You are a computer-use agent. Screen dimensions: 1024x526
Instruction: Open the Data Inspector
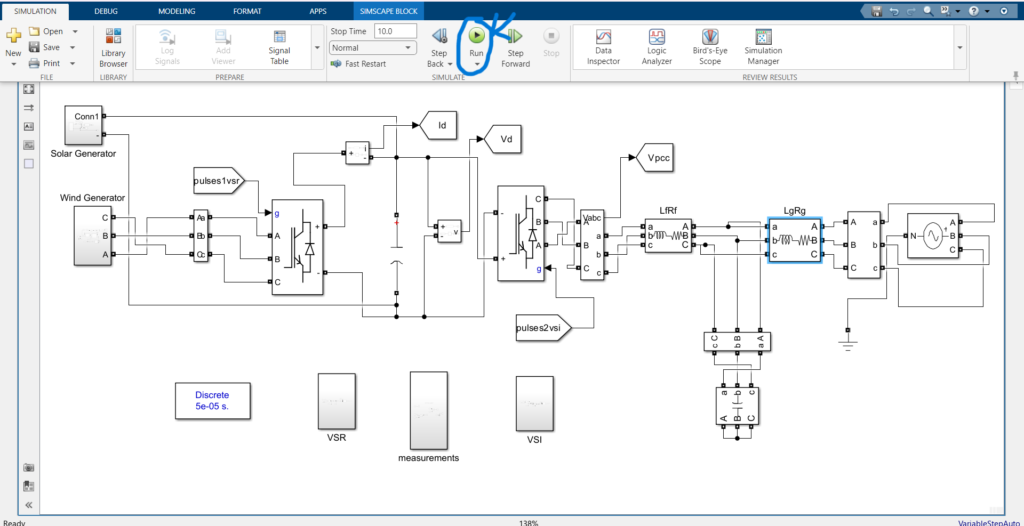(603, 47)
